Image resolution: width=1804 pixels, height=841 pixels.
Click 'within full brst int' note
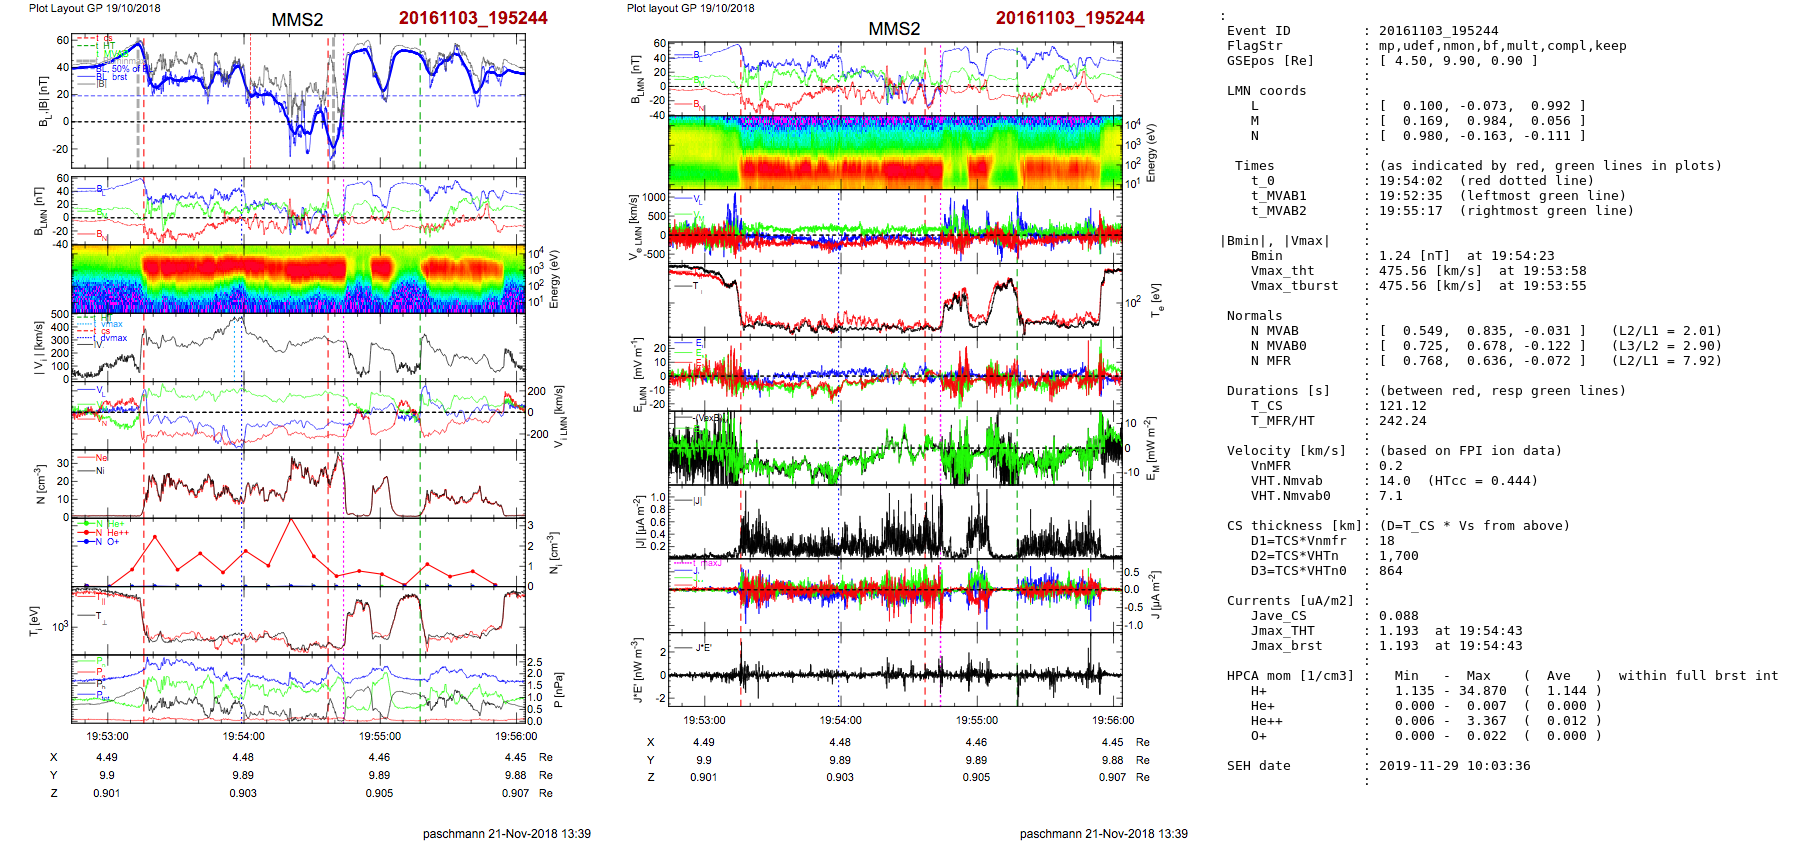click(1698, 676)
